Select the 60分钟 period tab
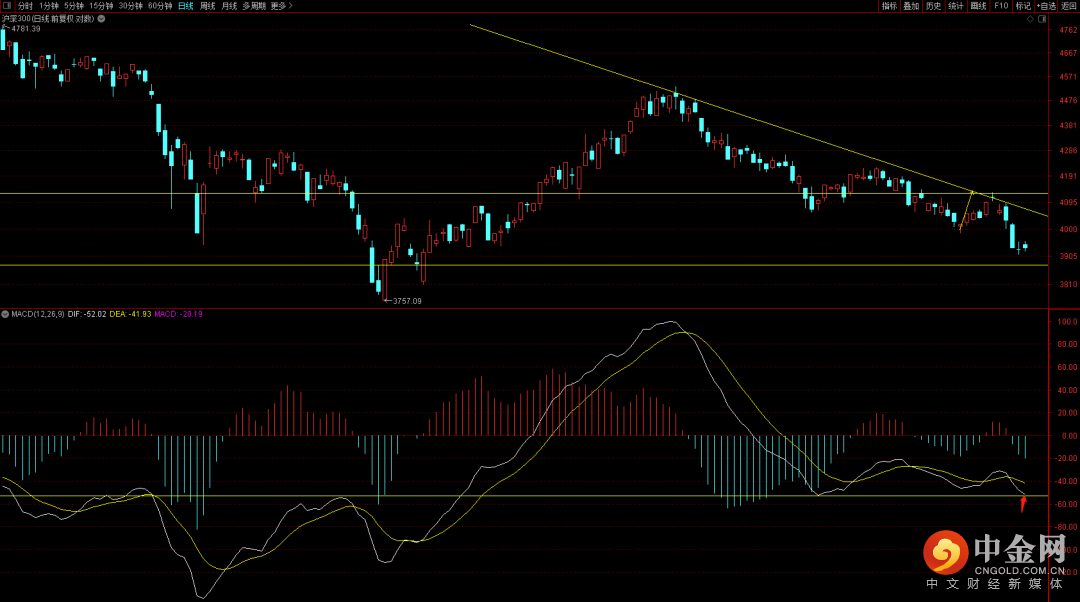This screenshot has height=602, width=1080. tap(160, 6)
